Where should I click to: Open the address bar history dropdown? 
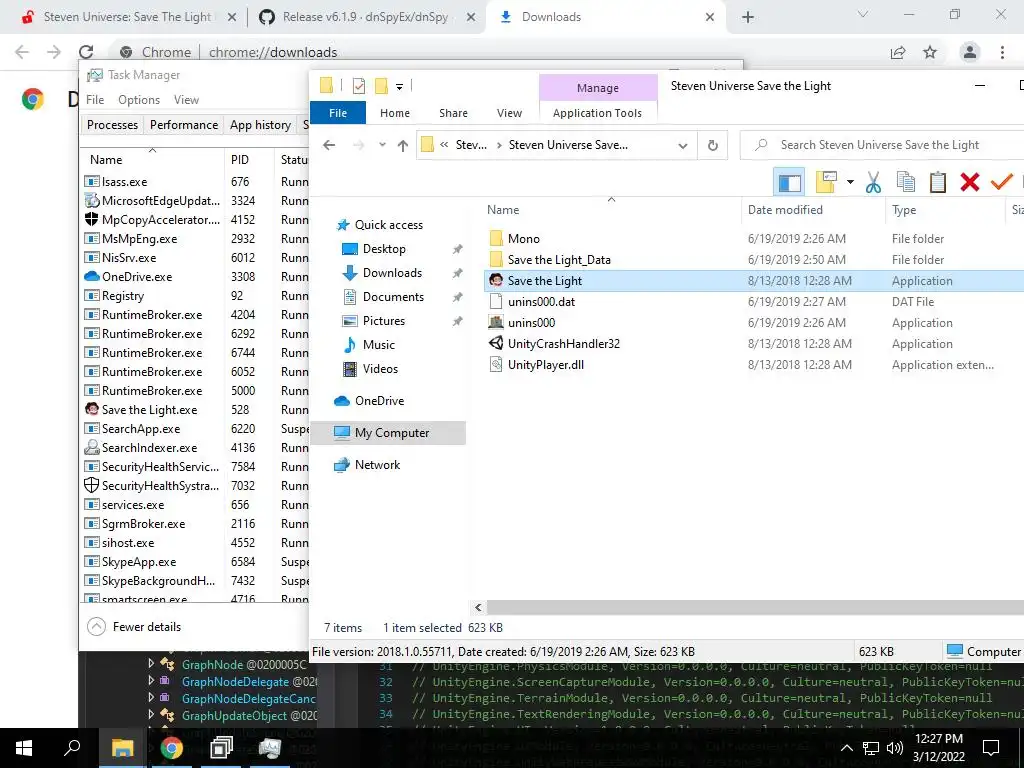click(x=682, y=146)
